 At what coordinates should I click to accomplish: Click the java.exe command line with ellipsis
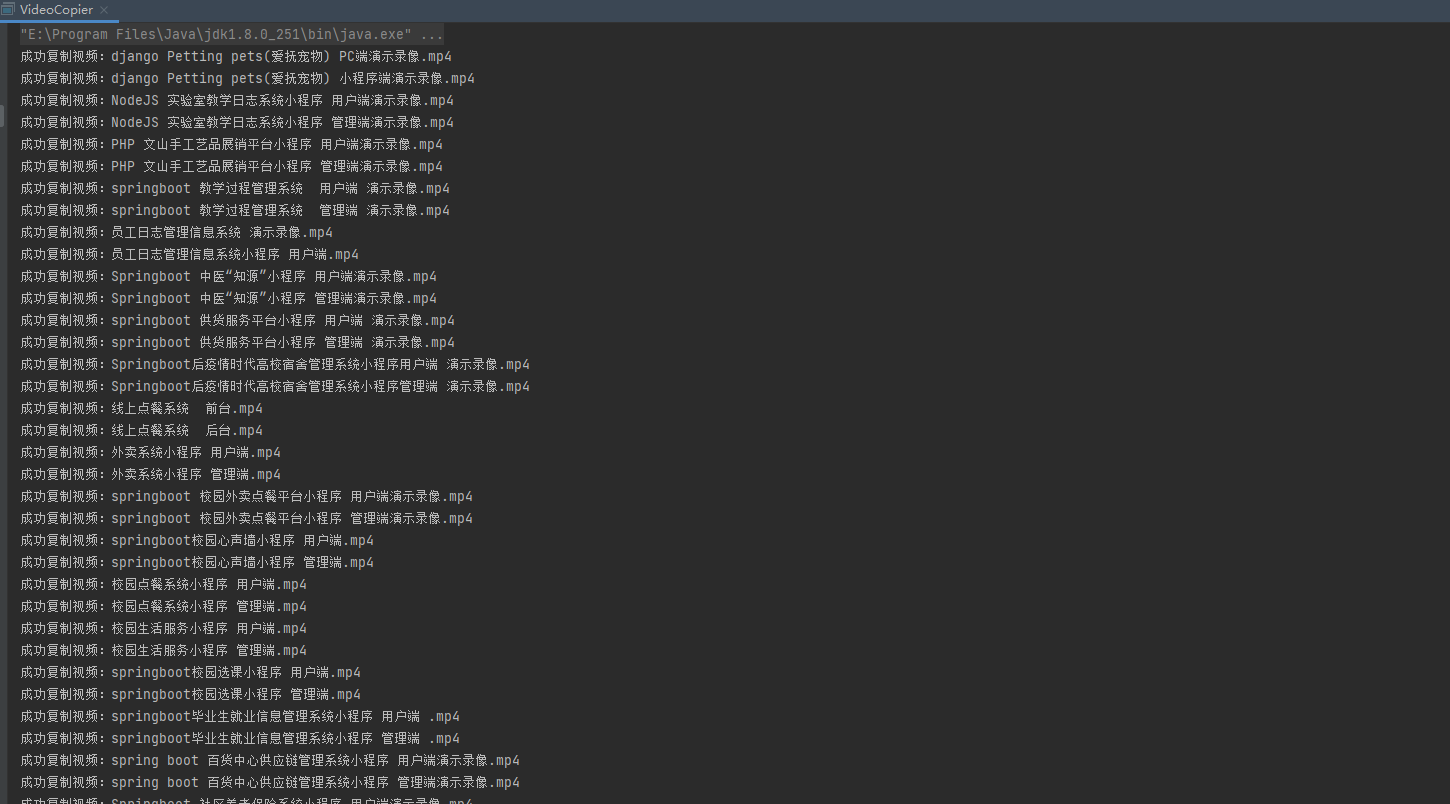(232, 34)
